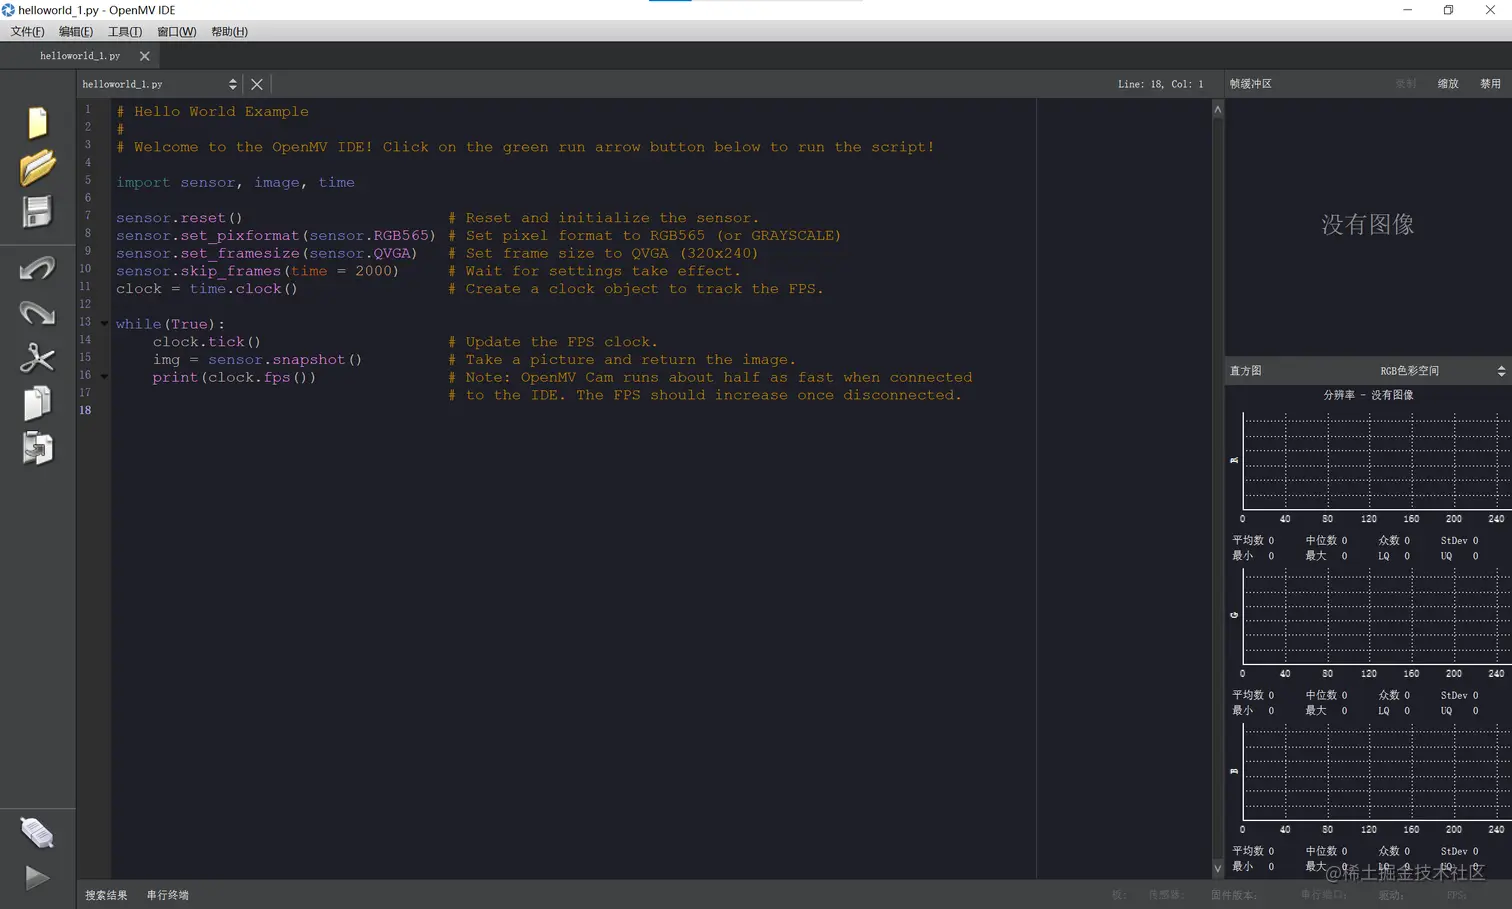Copy selection with the documents icon
The image size is (1512, 909).
pyautogui.click(x=37, y=403)
